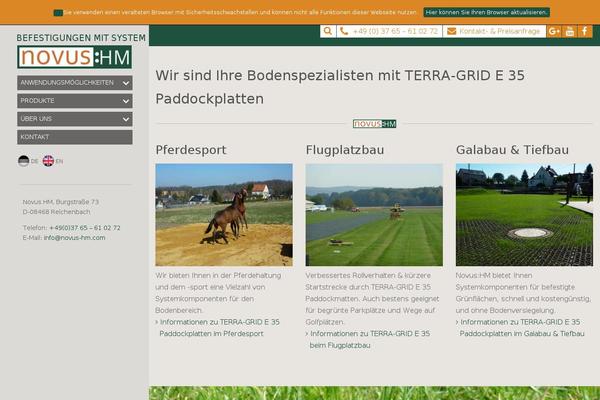Click the Flugplatzbau airfield photo
Screen dimensions: 600x400
click(374, 215)
